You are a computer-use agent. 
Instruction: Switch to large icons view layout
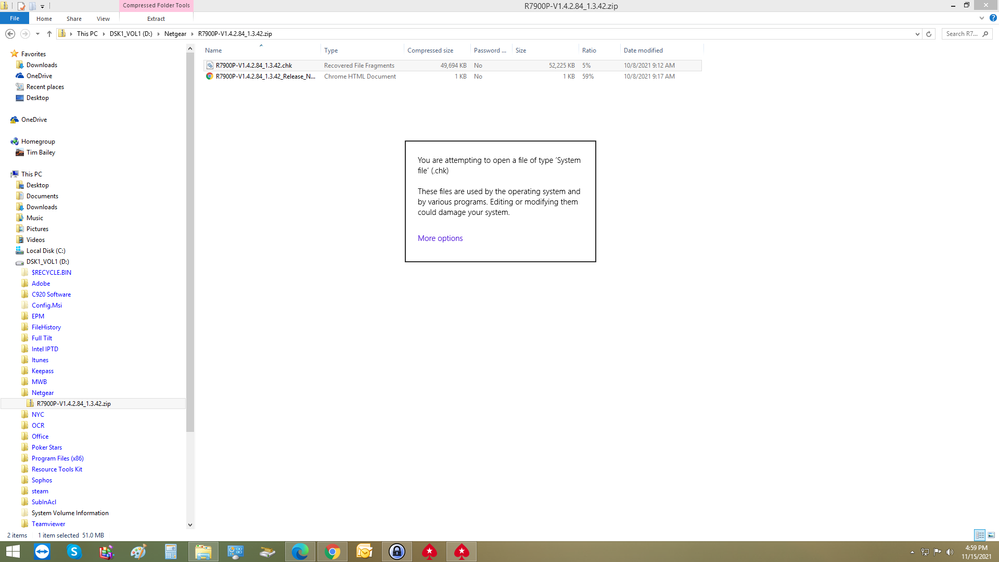991,536
